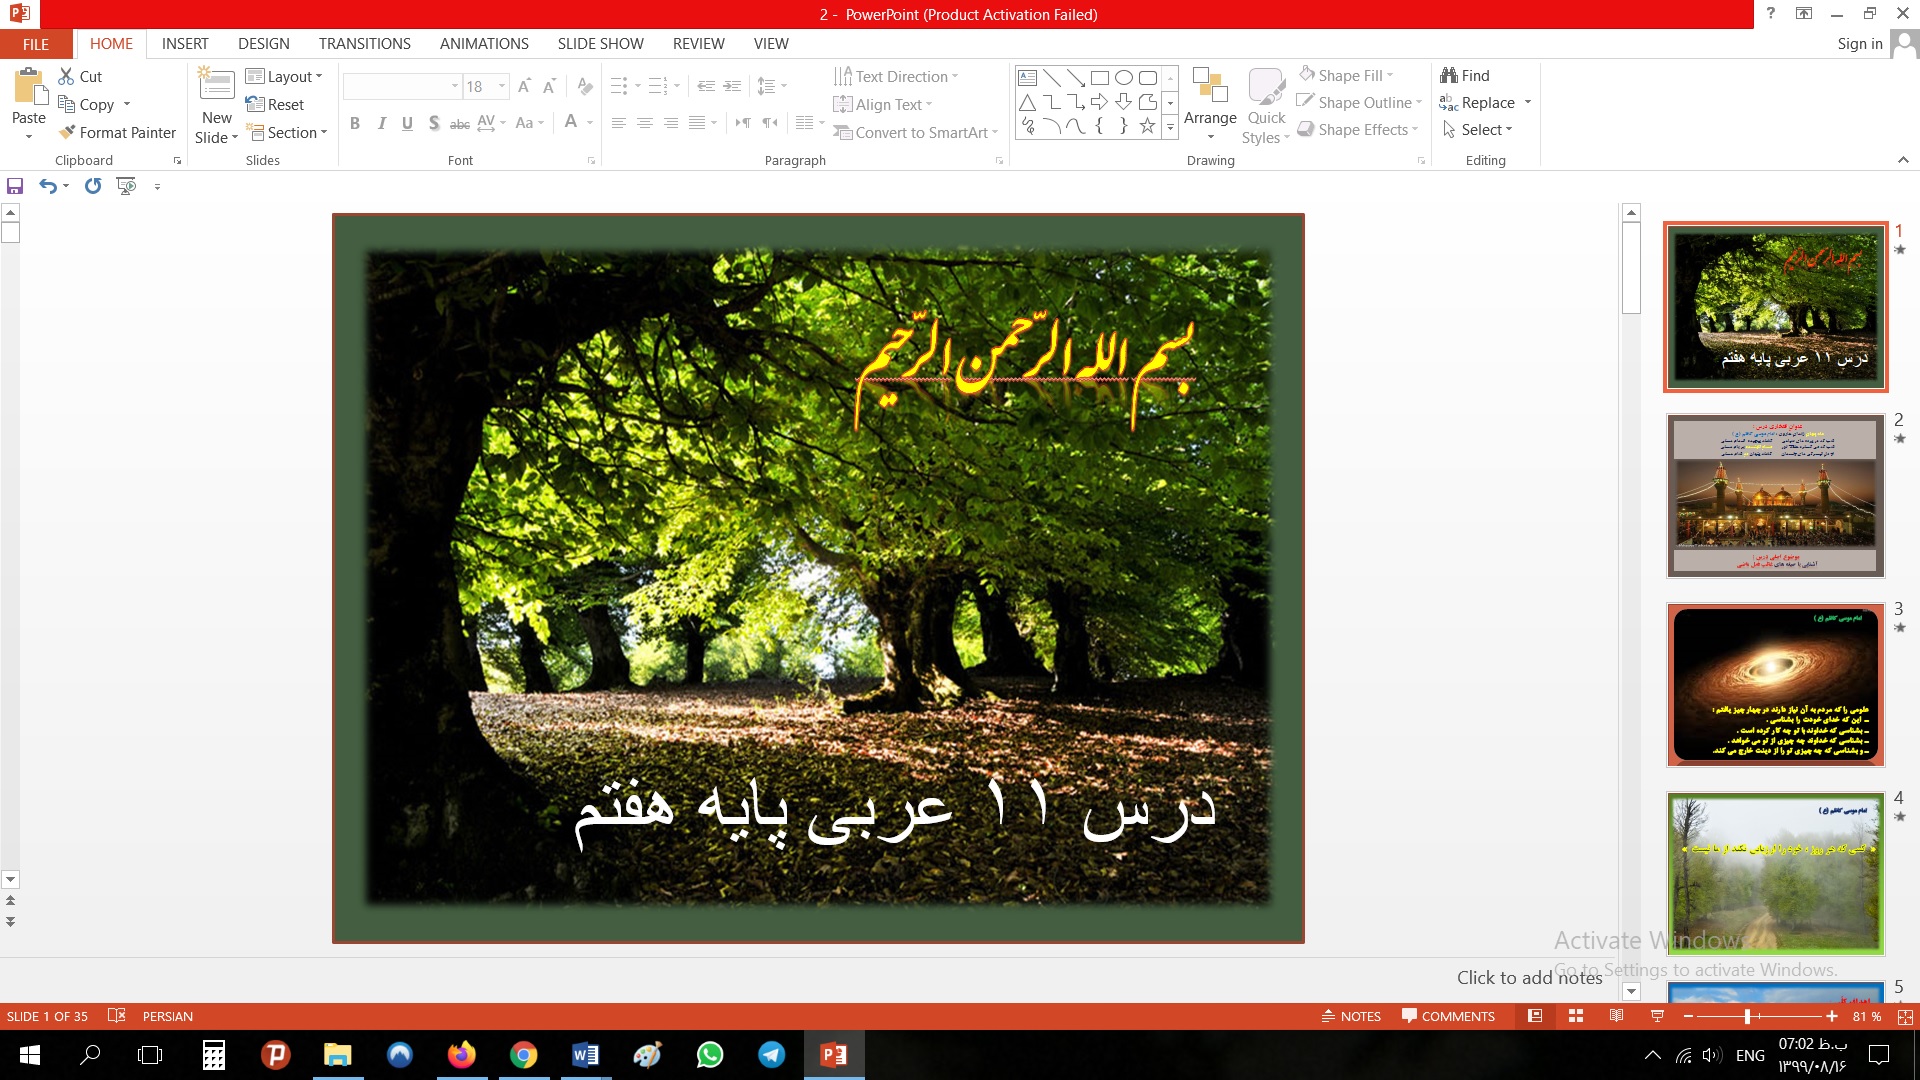Open the font size combo box arrow
This screenshot has width=1920, height=1080.
pos(502,87)
